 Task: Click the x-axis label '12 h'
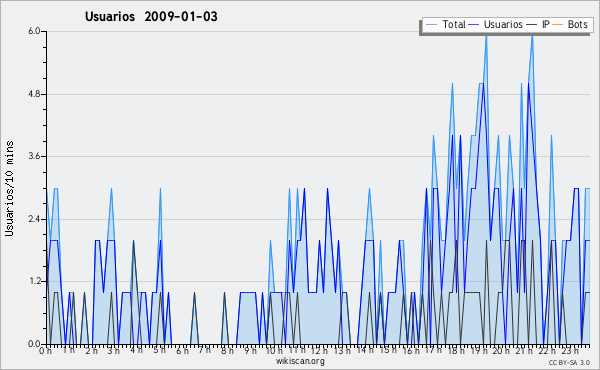pyautogui.click(x=319, y=350)
